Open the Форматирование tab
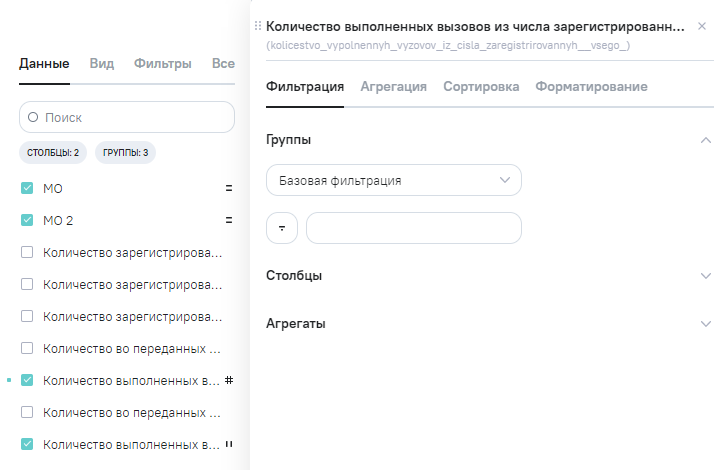724x470 pixels. coord(591,86)
